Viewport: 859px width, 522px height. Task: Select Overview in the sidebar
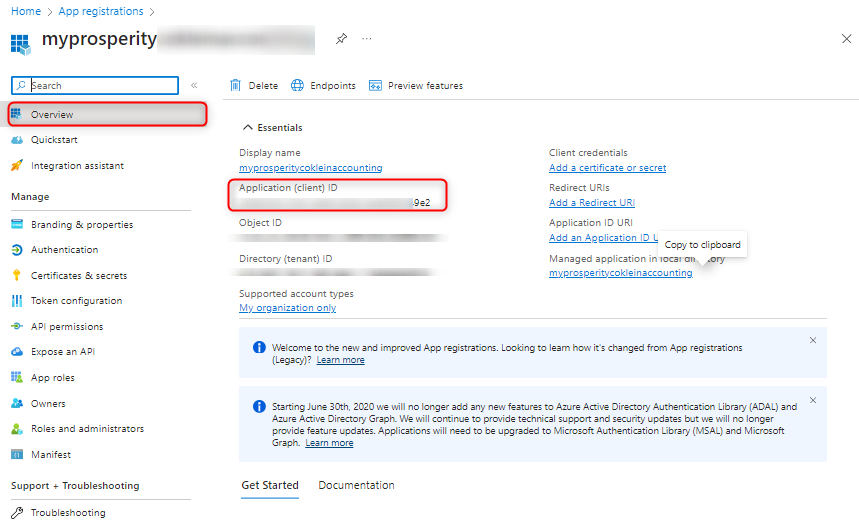[107, 114]
